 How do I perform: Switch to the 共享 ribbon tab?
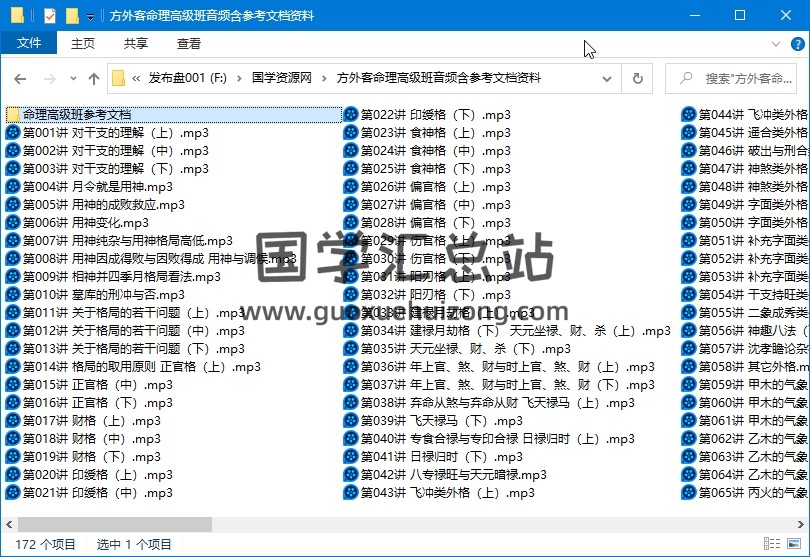coord(136,44)
